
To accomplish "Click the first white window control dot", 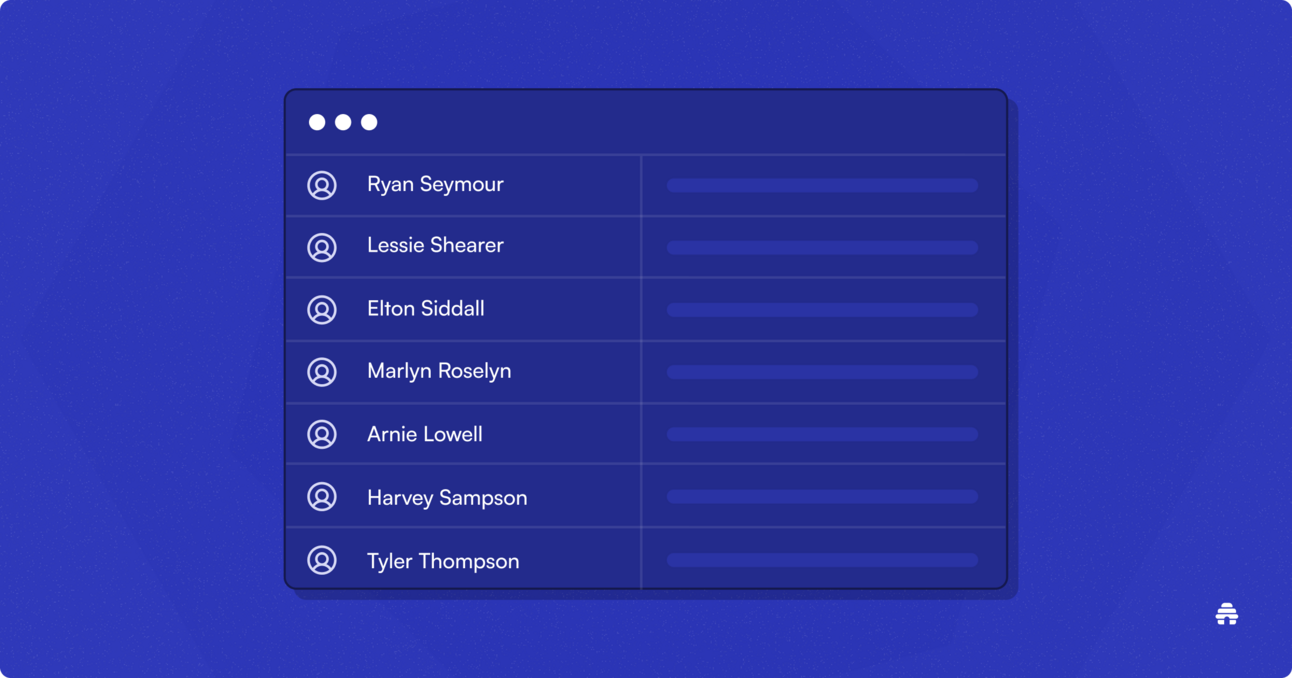I will pyautogui.click(x=317, y=122).
